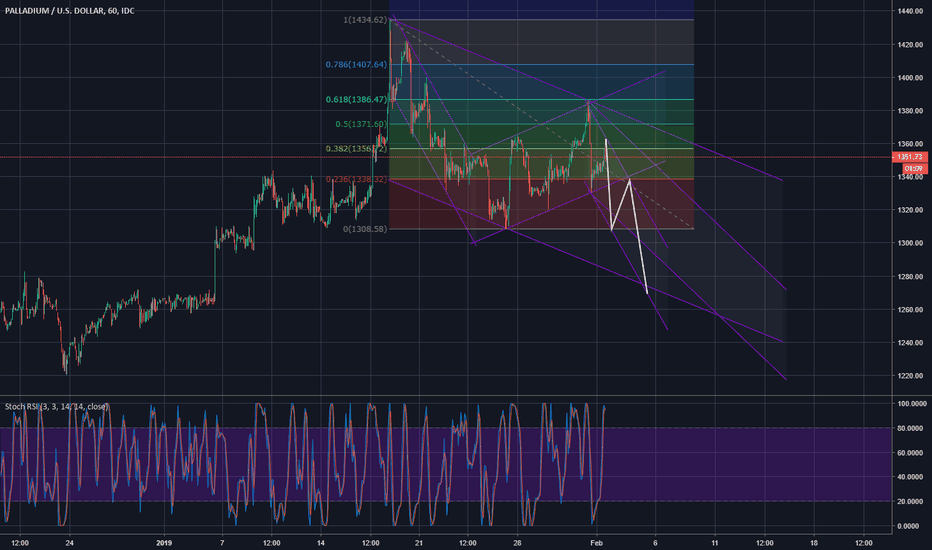Click the 2019 year label on time axis

click(164, 543)
